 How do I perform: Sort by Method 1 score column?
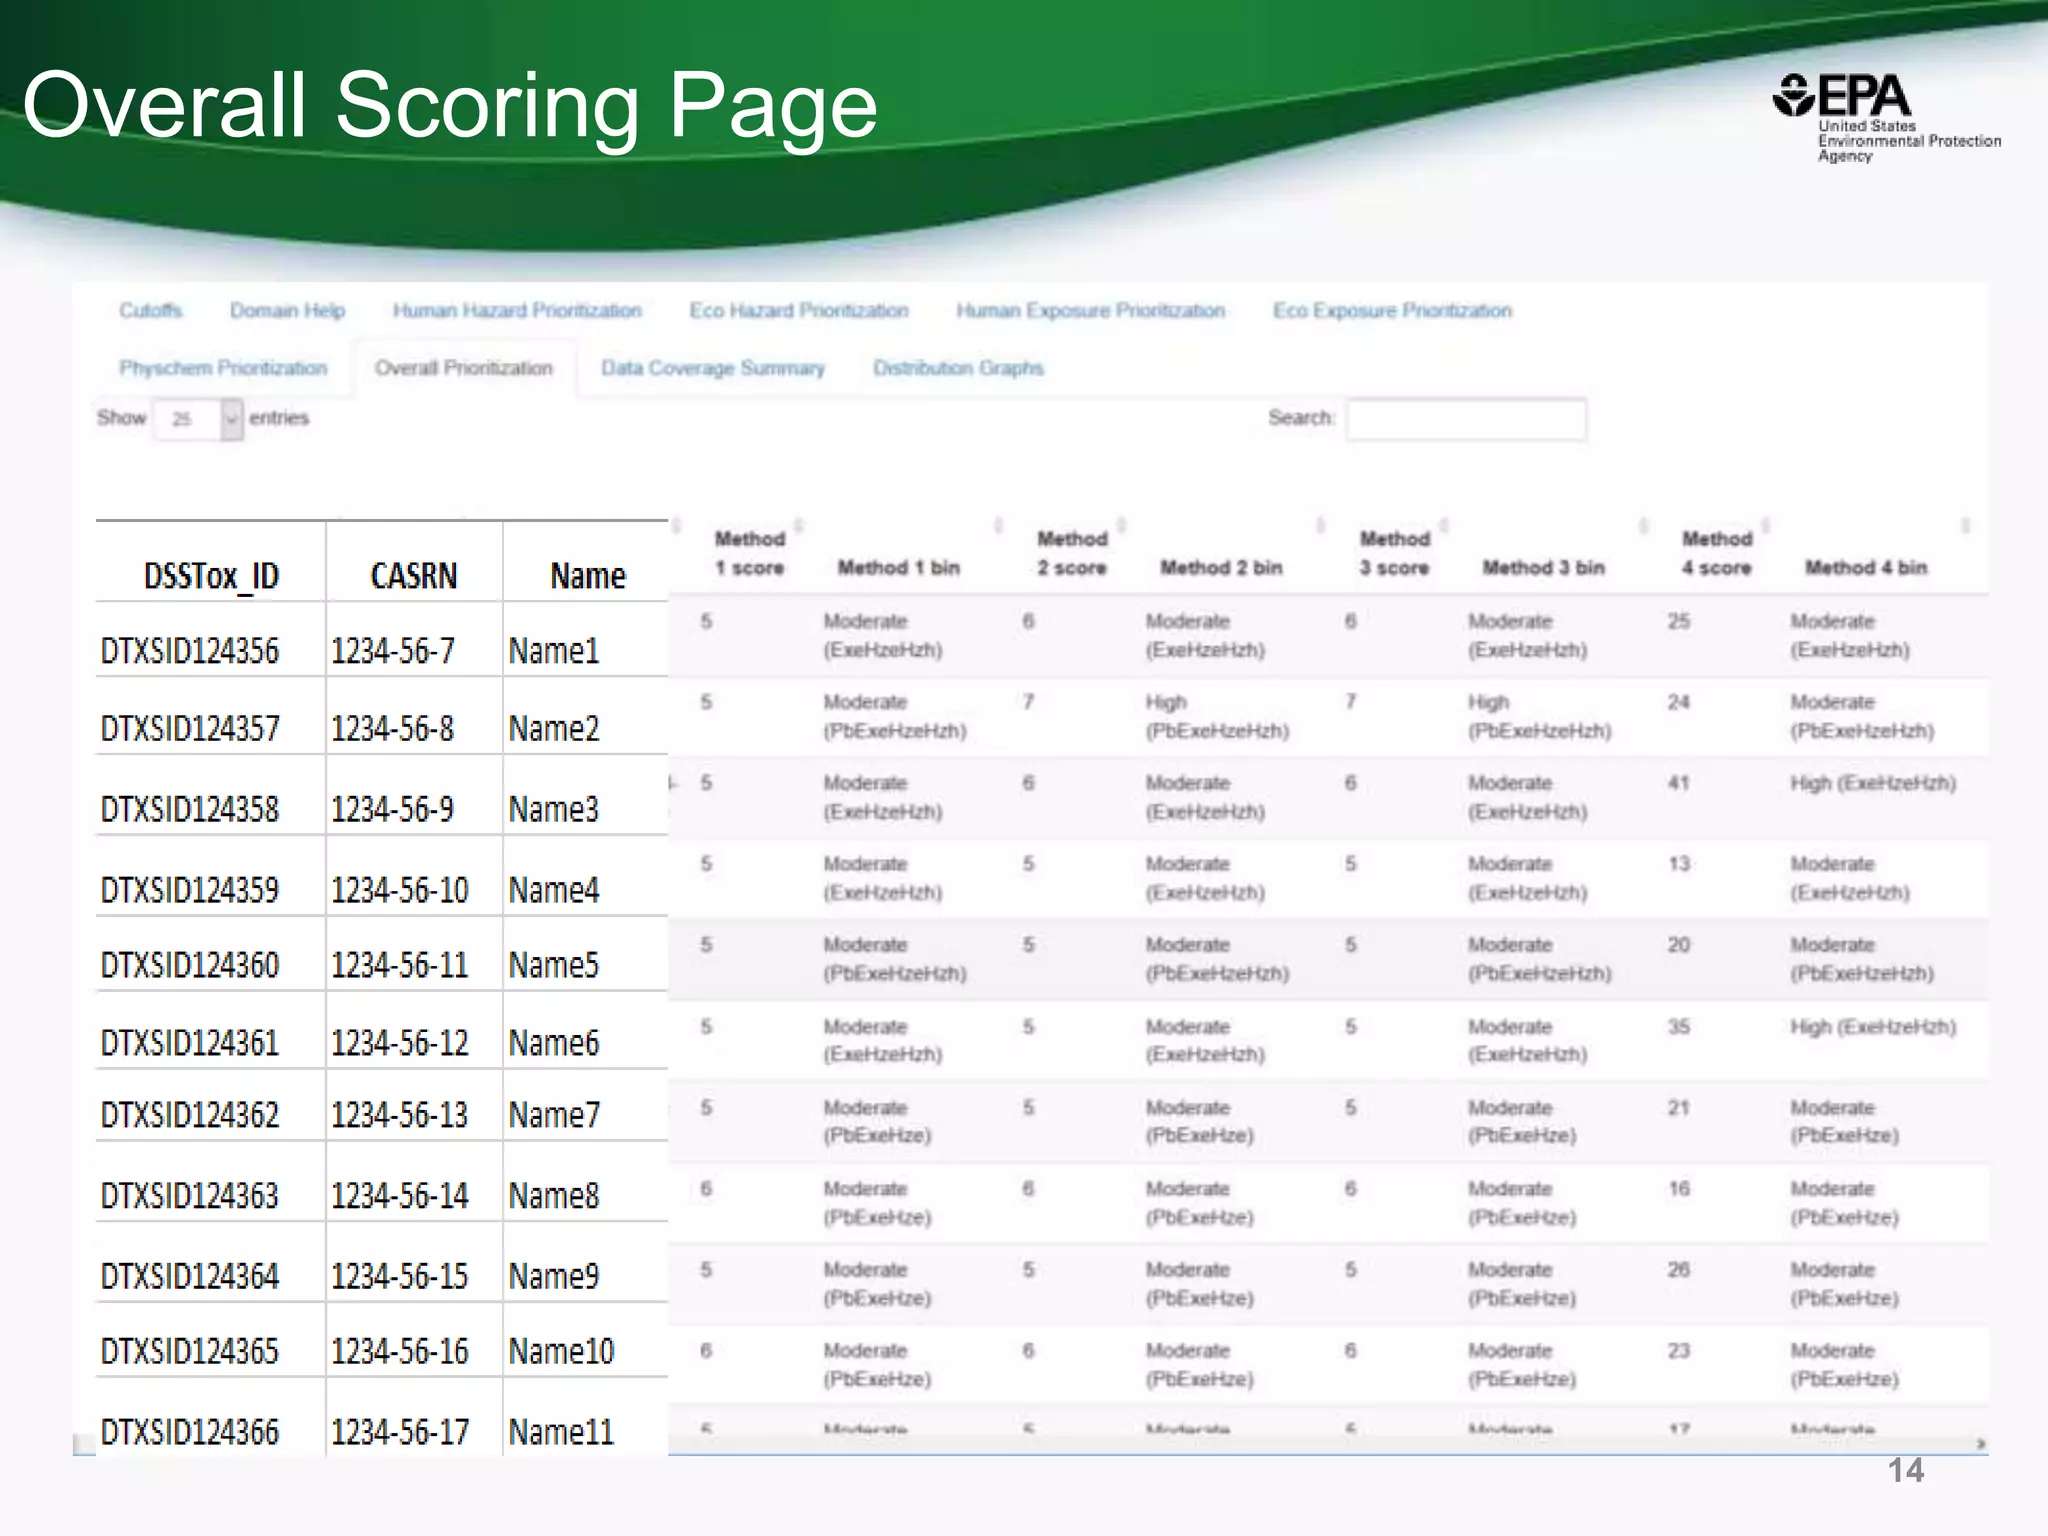(x=750, y=553)
